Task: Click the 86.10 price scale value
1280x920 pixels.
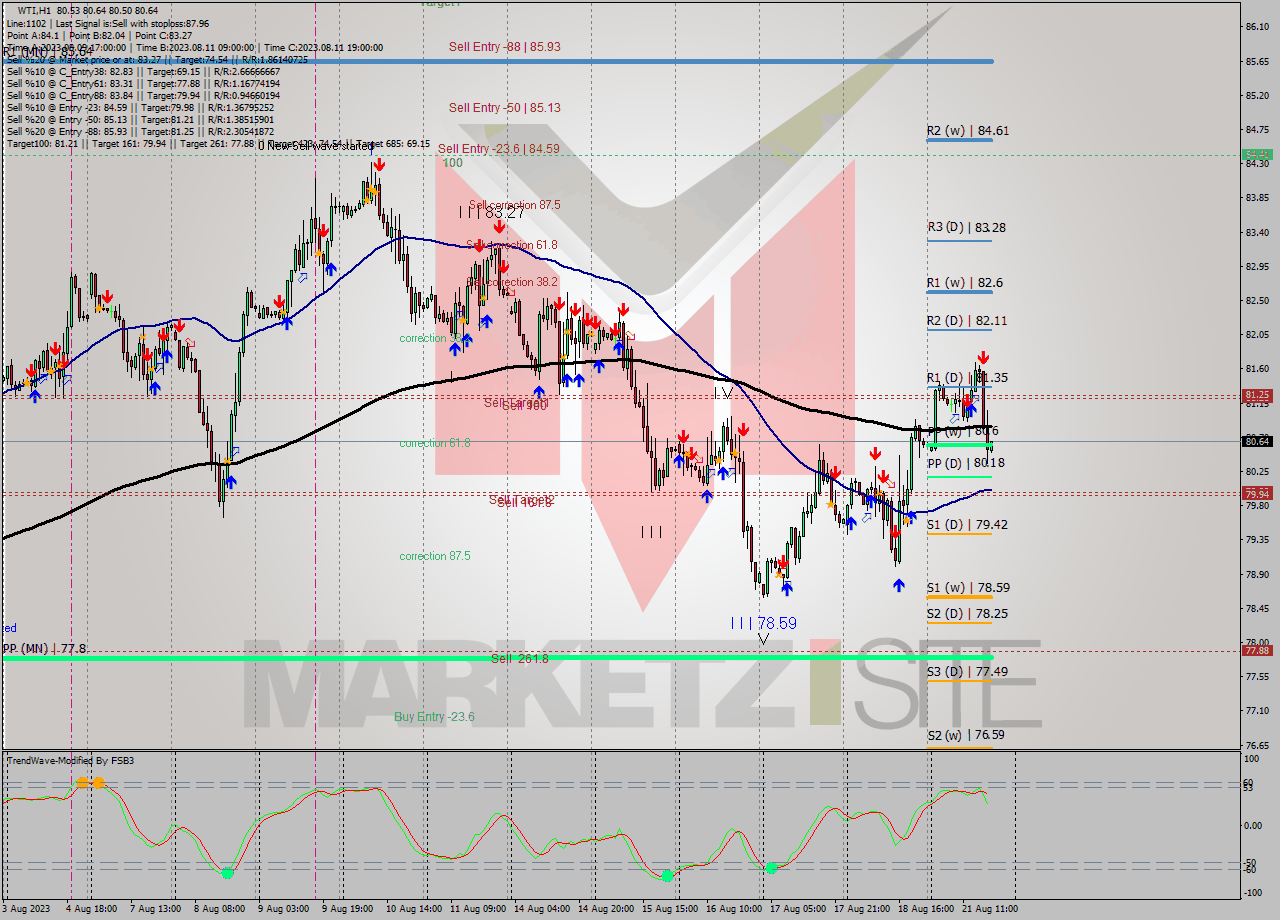Action: 1257,26
